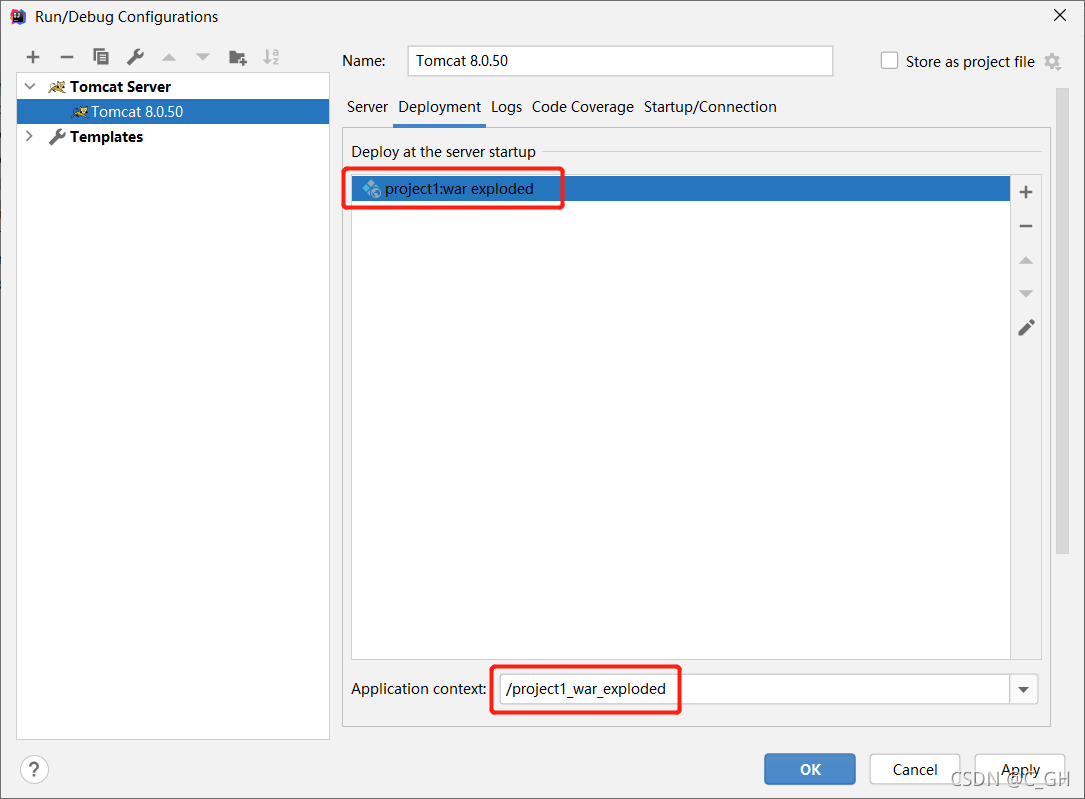Go to the Code Coverage tab
Viewport: 1085px width, 799px height.
click(583, 107)
